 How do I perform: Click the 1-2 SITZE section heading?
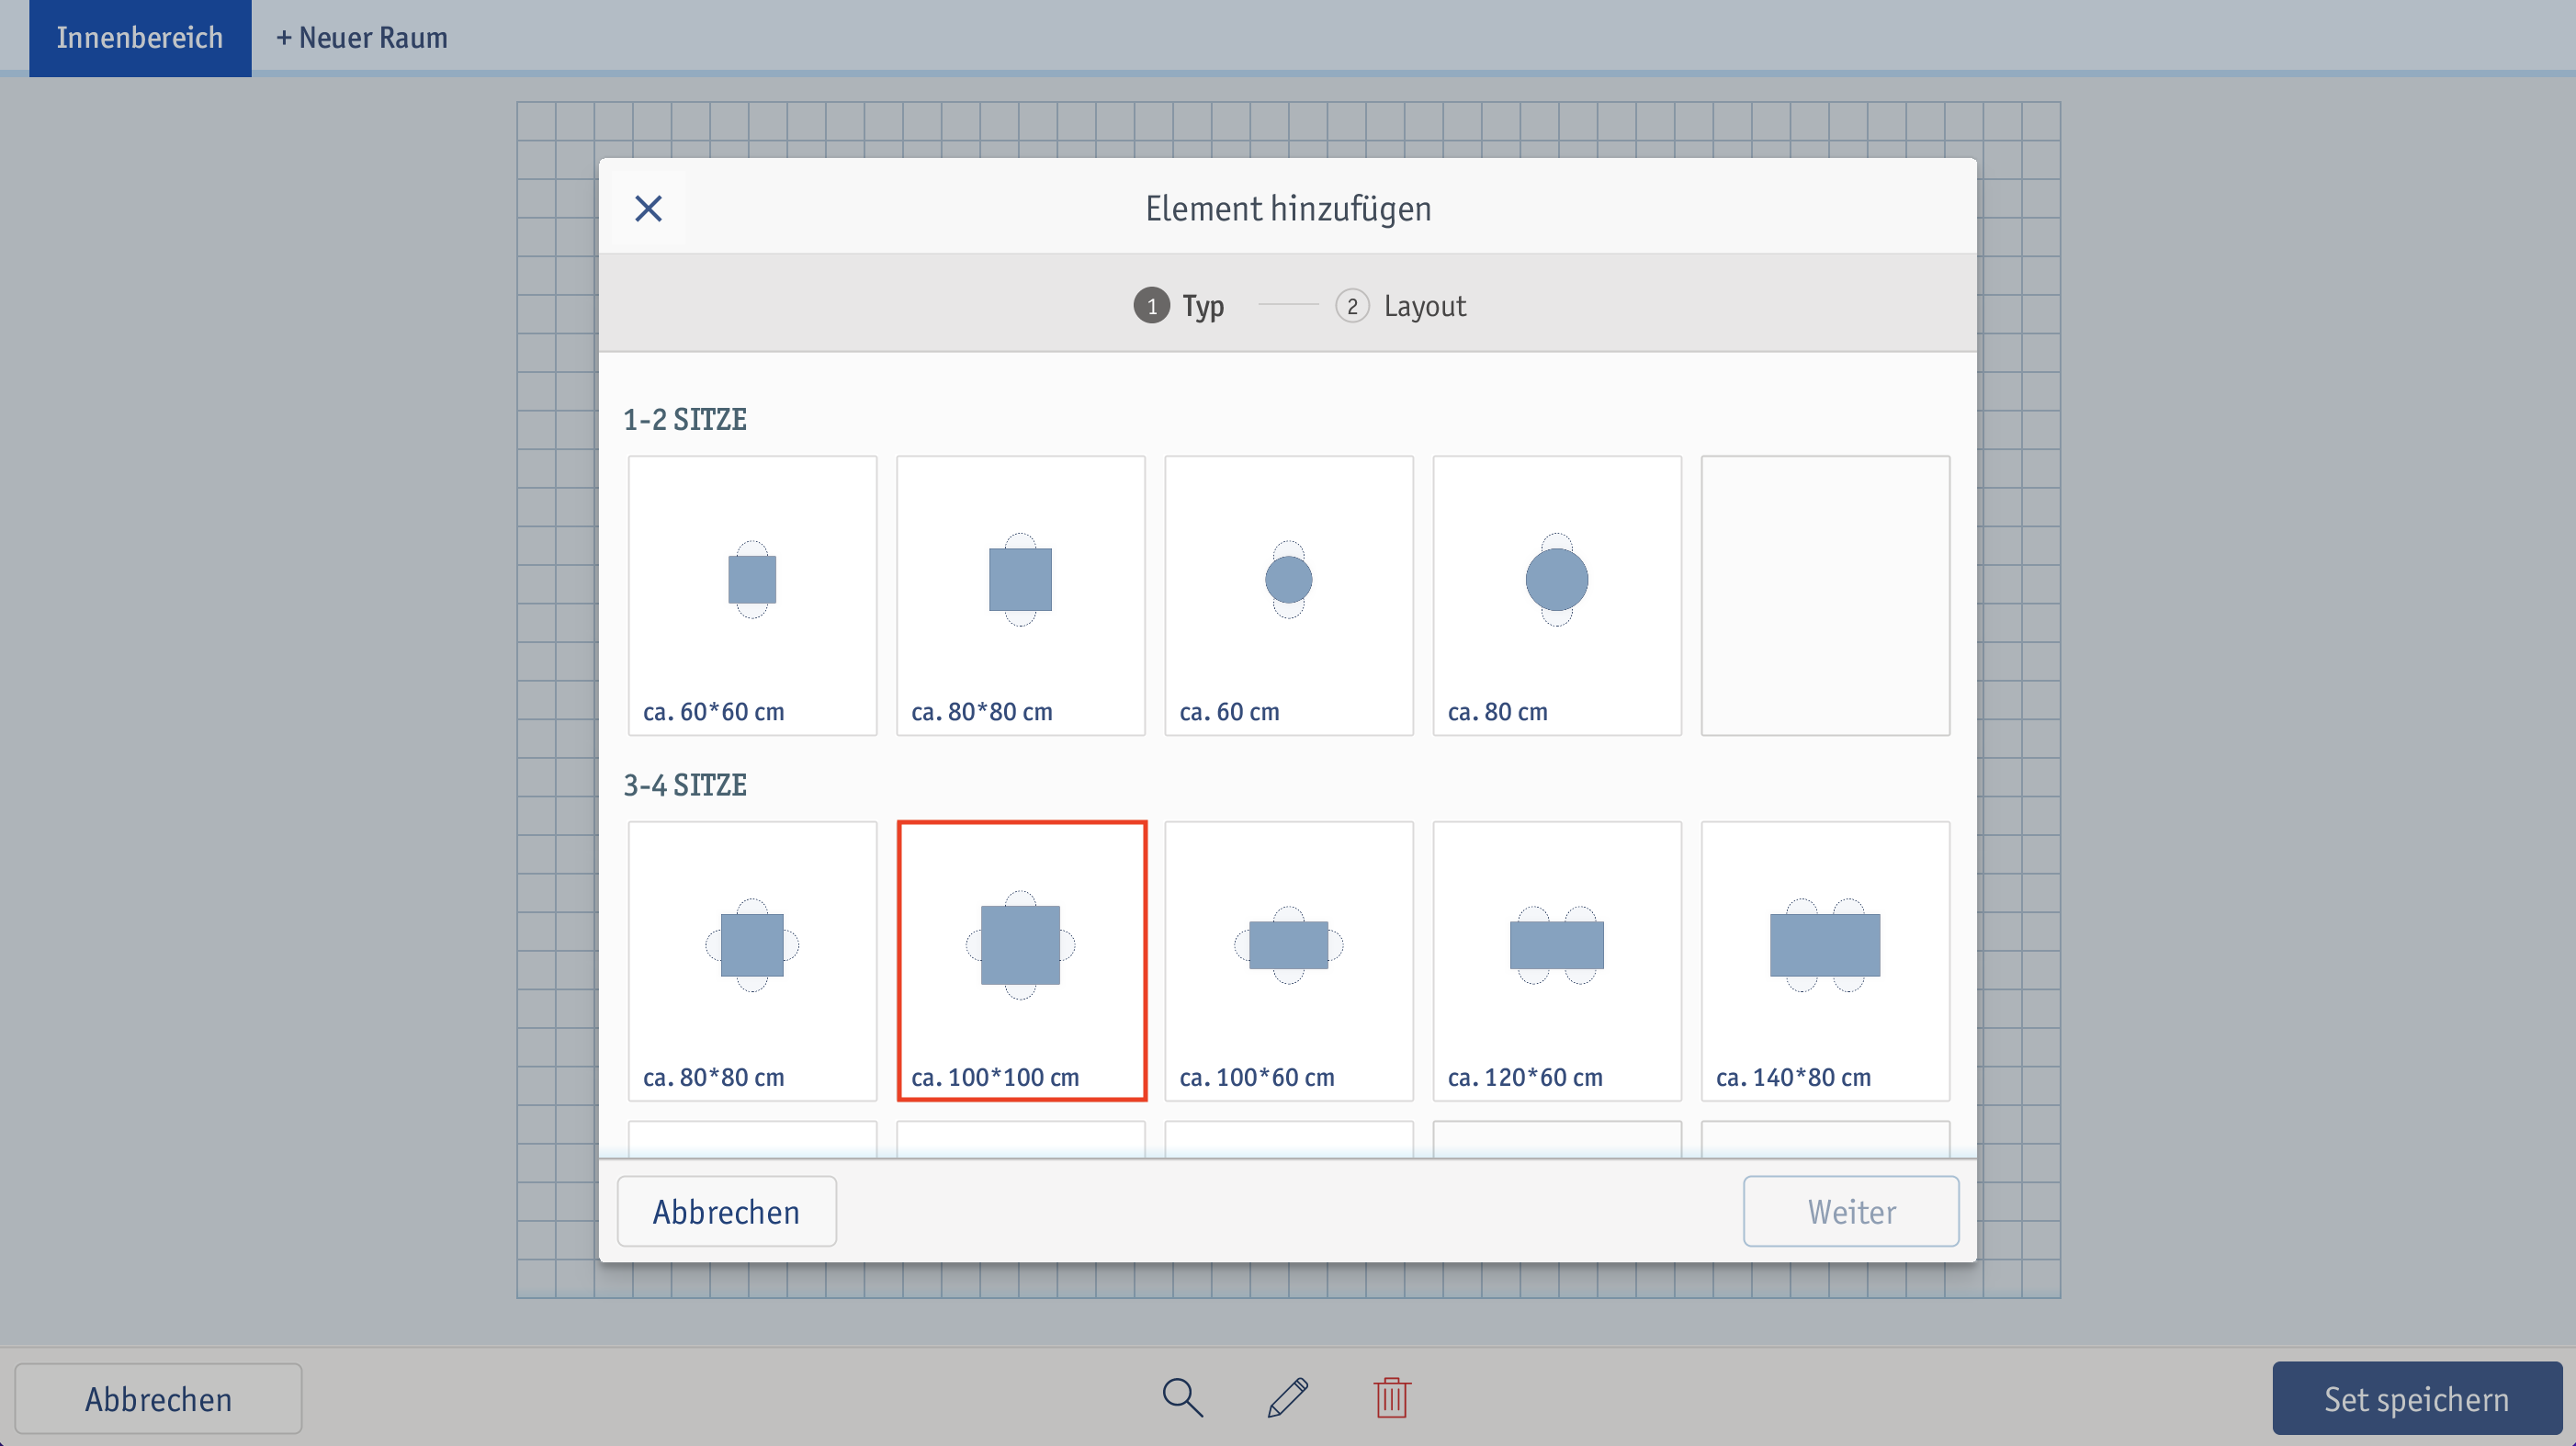(685, 419)
